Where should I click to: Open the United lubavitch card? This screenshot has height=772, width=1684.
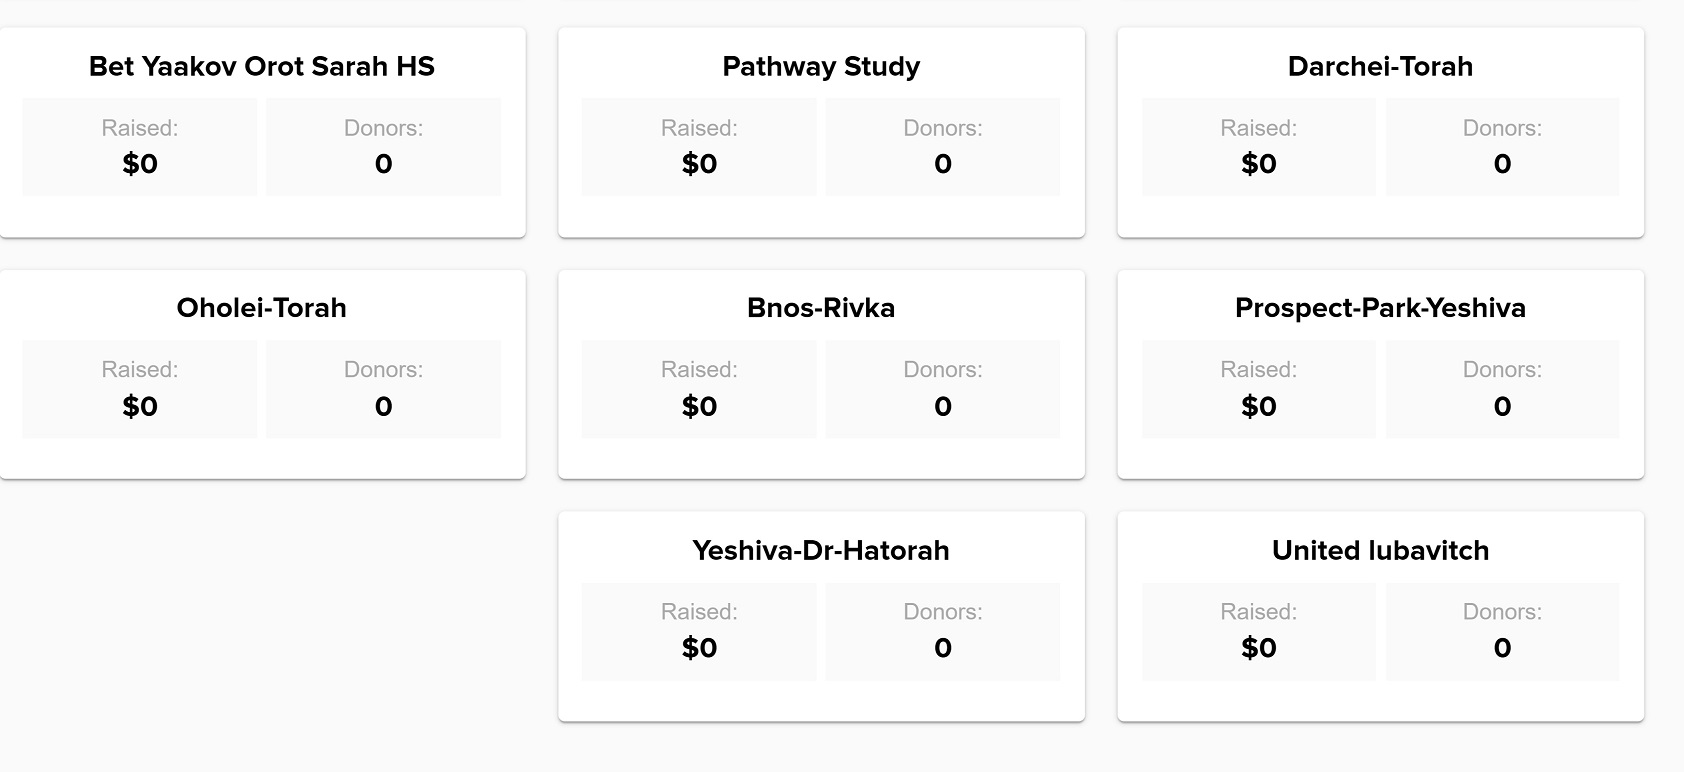[1380, 551]
